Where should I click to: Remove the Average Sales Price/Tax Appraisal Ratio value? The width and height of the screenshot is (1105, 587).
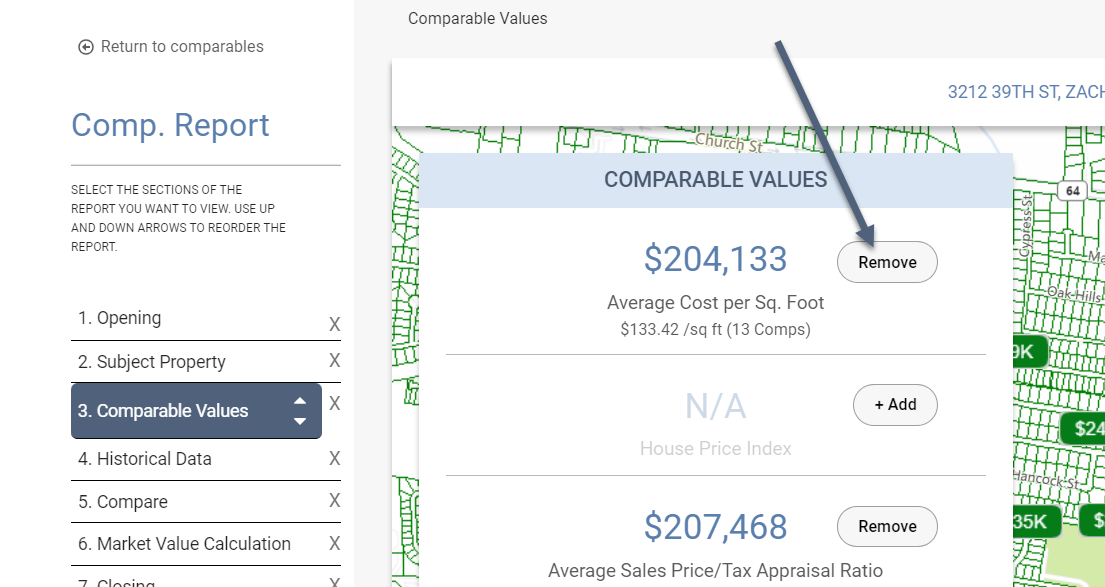click(x=886, y=525)
